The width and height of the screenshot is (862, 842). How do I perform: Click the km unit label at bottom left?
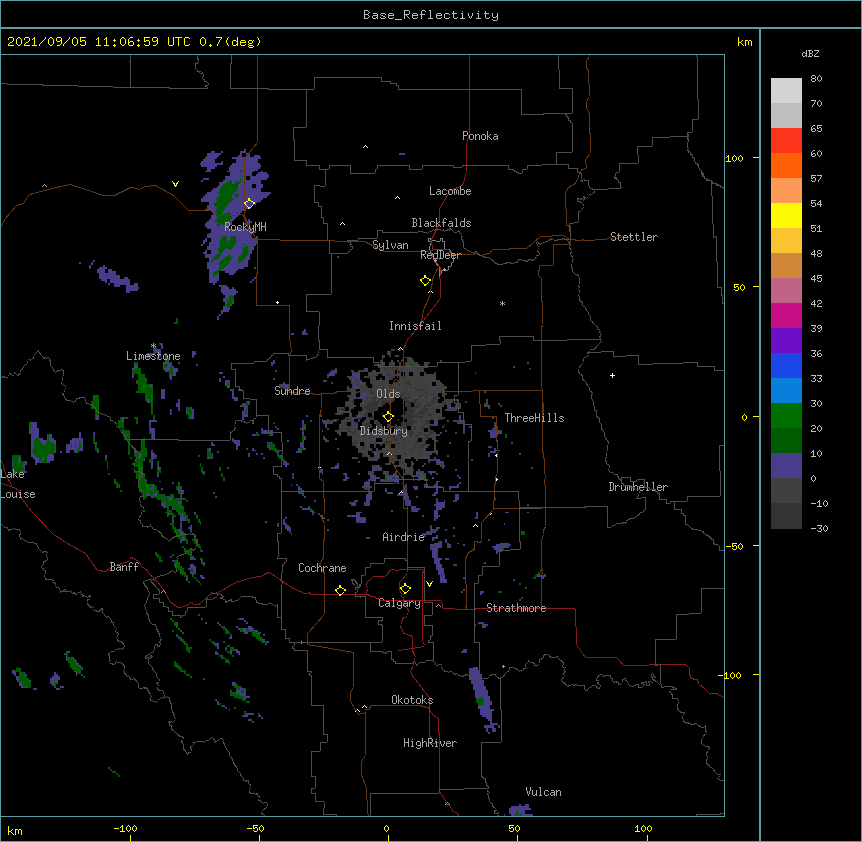pyautogui.click(x=14, y=830)
